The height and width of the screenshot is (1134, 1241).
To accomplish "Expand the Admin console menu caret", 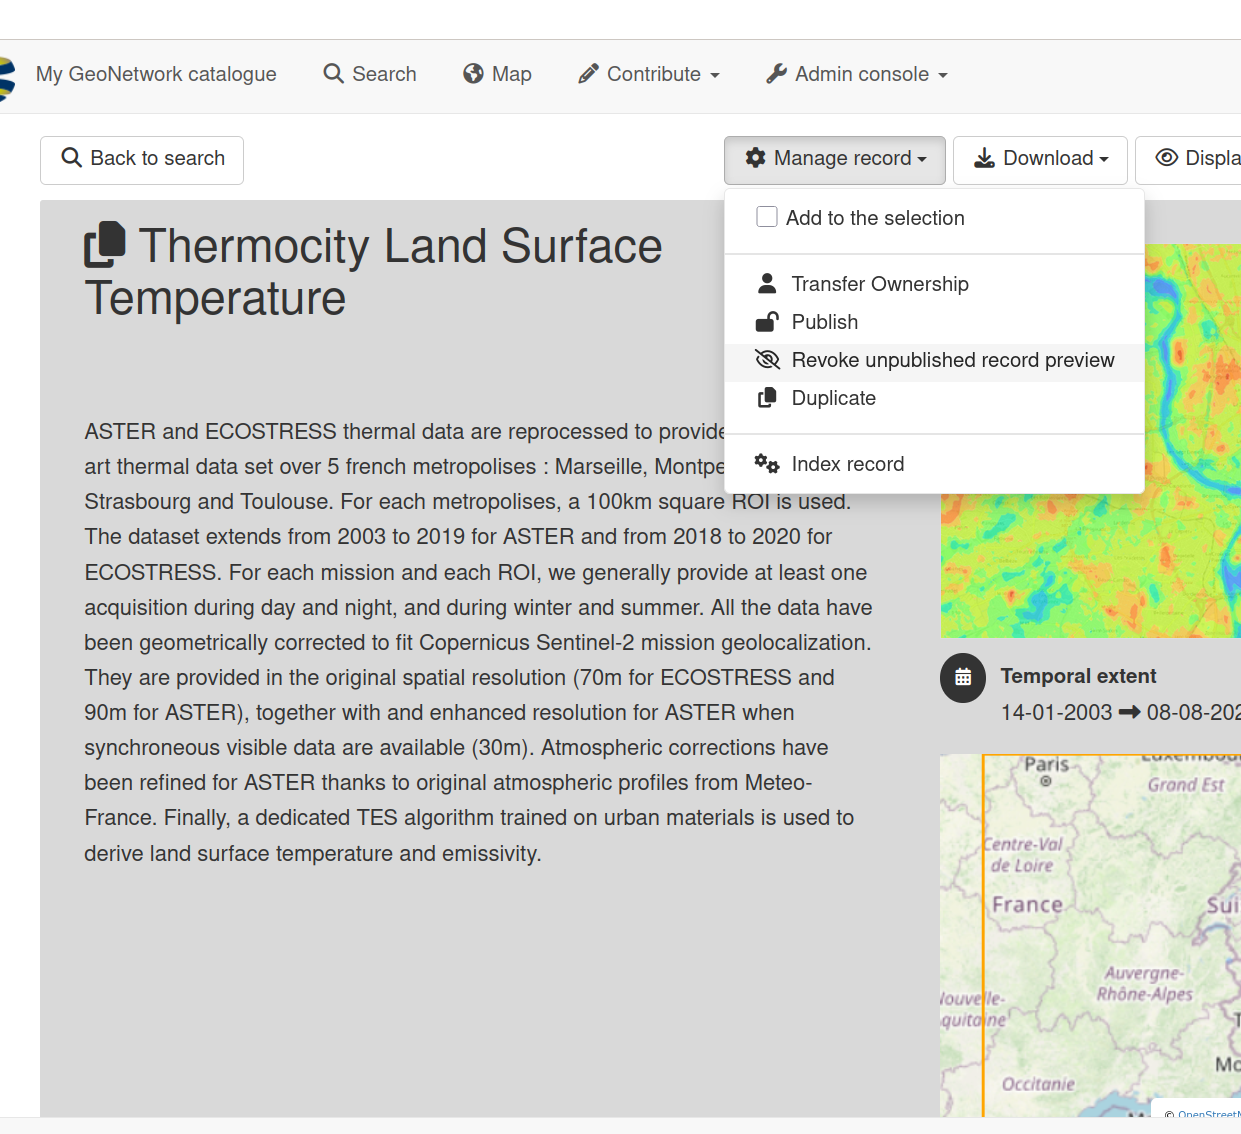I will (943, 75).
